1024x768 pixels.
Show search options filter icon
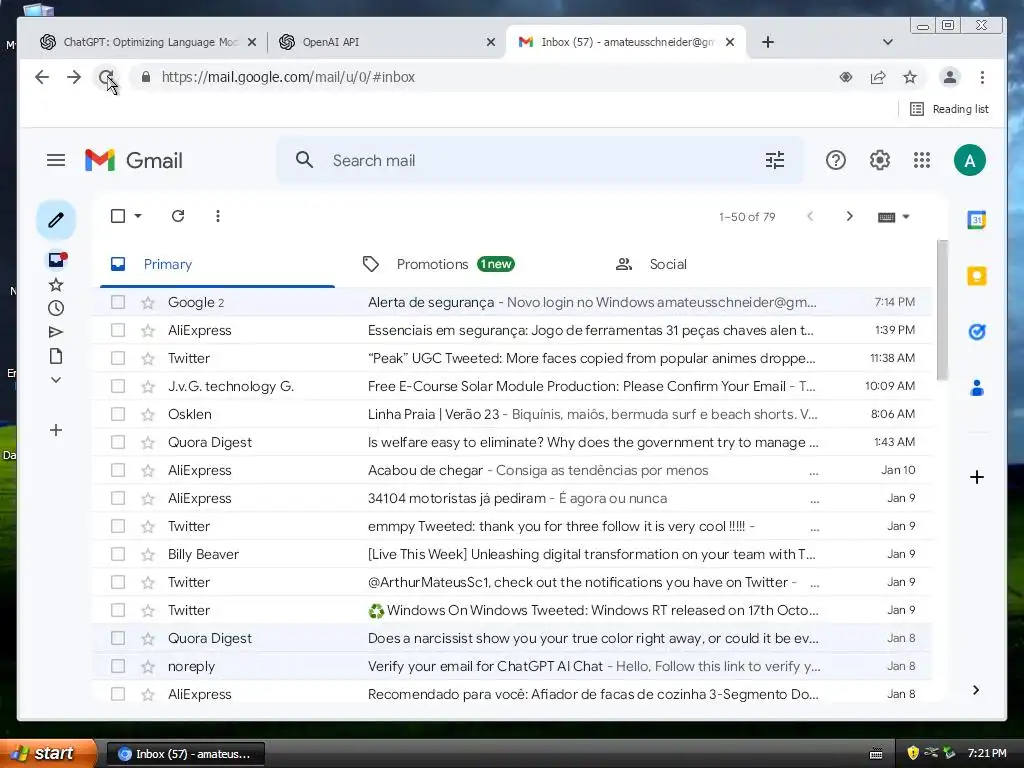pyautogui.click(x=775, y=160)
